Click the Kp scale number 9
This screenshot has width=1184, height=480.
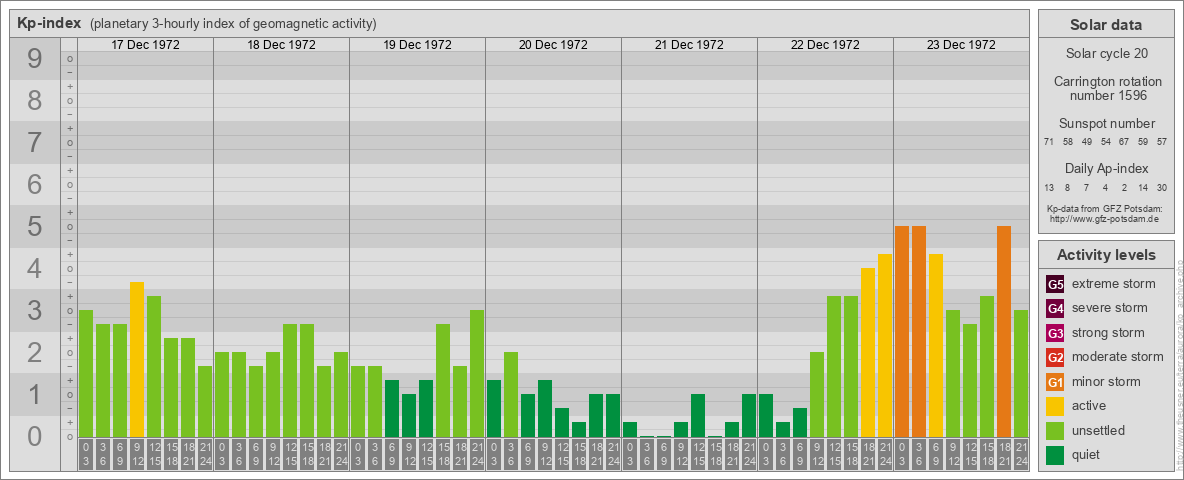tap(35, 59)
